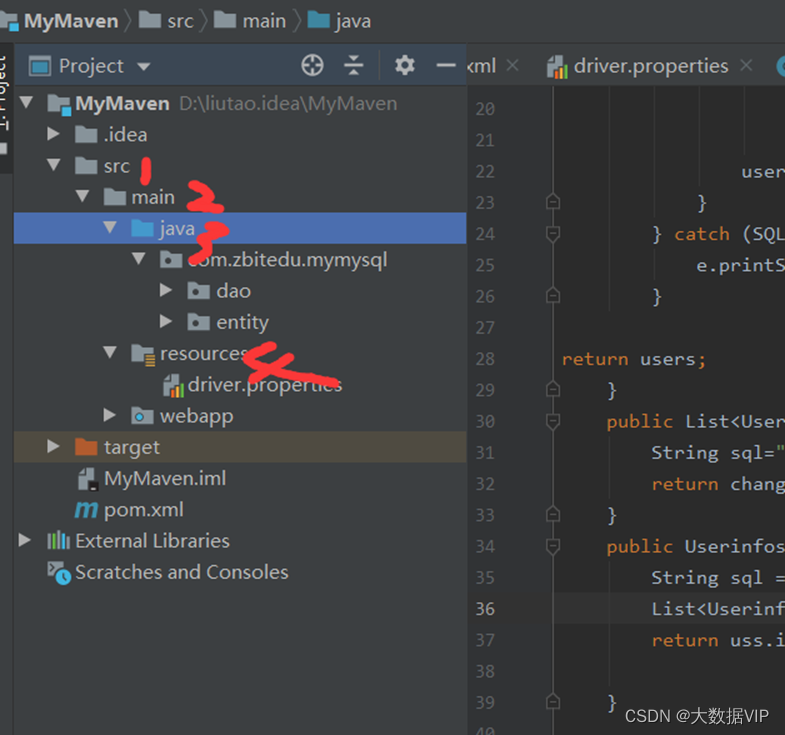Select the MyMaven module icon in tree
Image resolution: width=785 pixels, height=735 pixels.
coord(59,104)
